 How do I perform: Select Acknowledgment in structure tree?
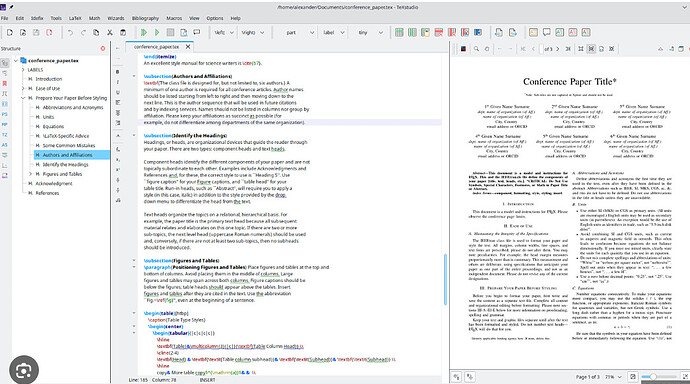(54, 183)
